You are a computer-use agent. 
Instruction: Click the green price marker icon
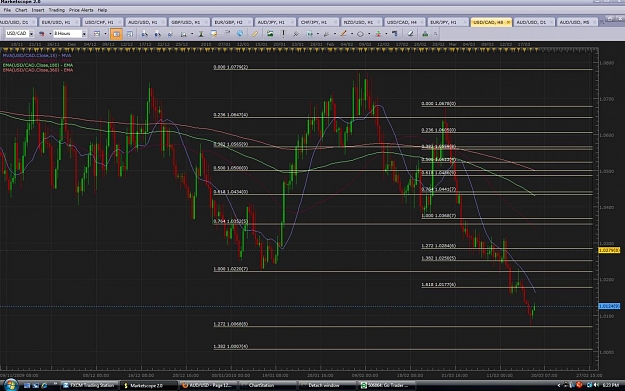pos(201,34)
